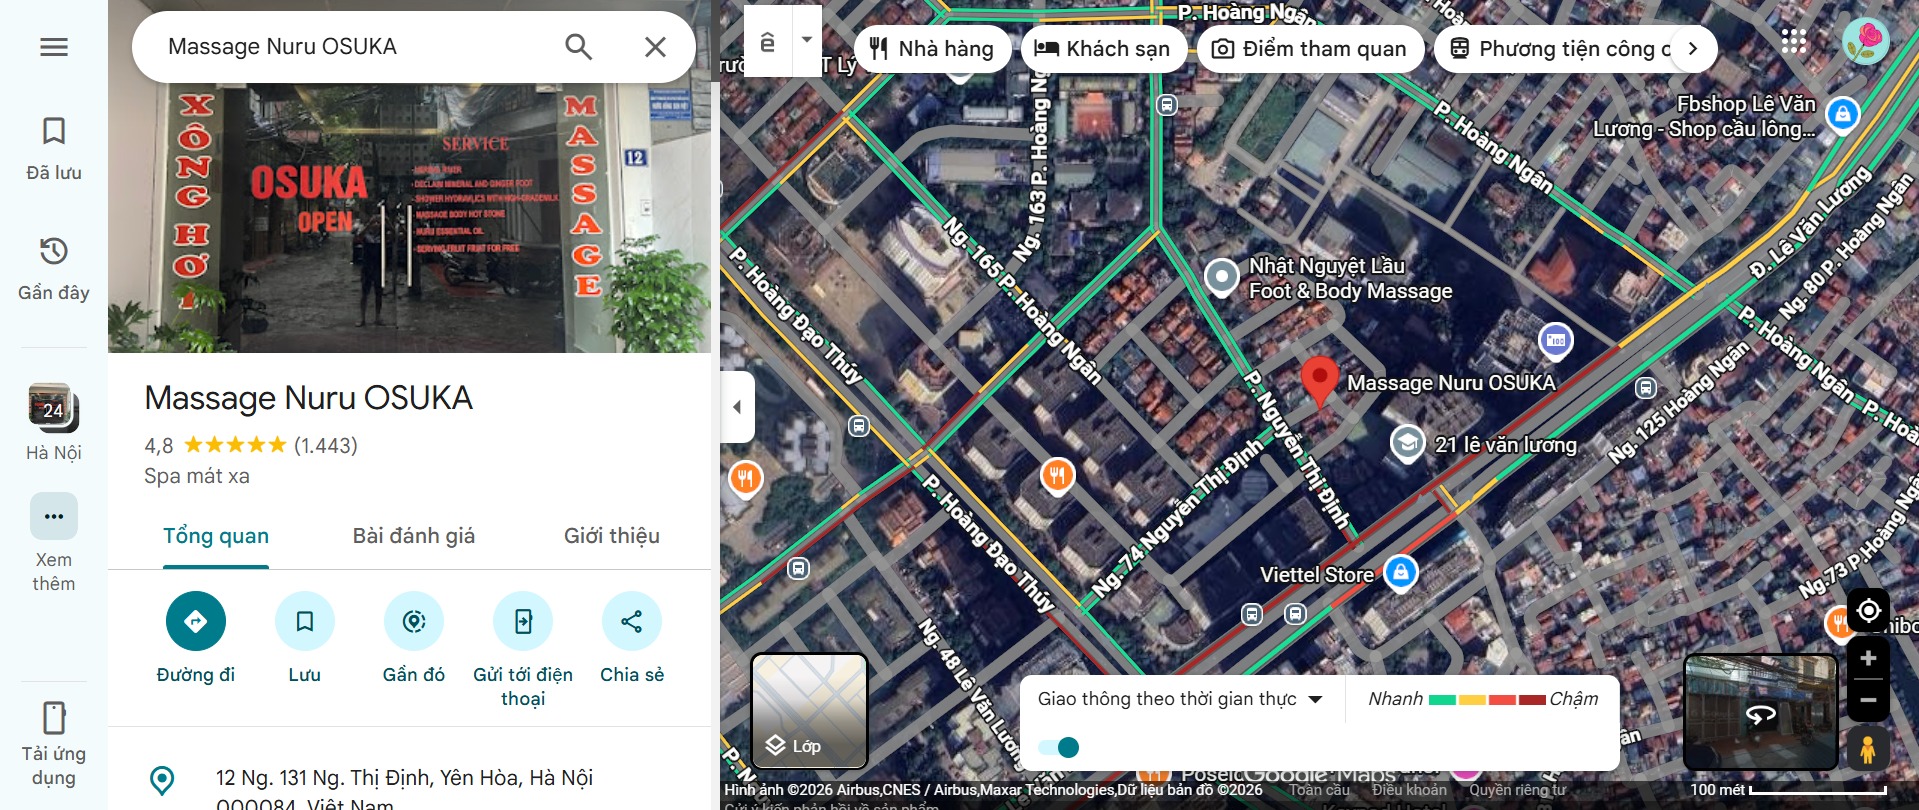This screenshot has height=810, width=1919.
Task: Click the Street View pegman
Action: point(1868,748)
